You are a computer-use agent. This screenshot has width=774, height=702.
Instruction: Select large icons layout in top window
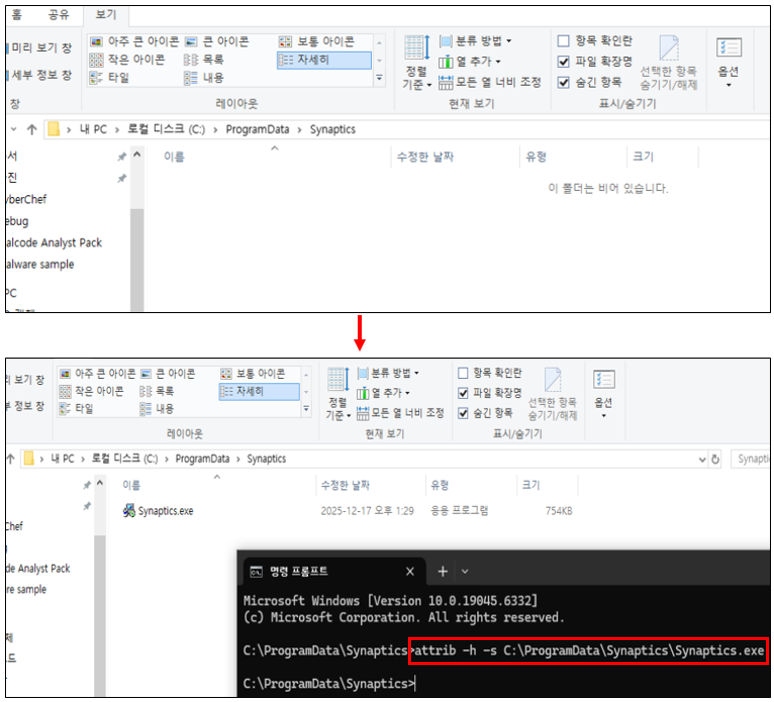(217, 41)
